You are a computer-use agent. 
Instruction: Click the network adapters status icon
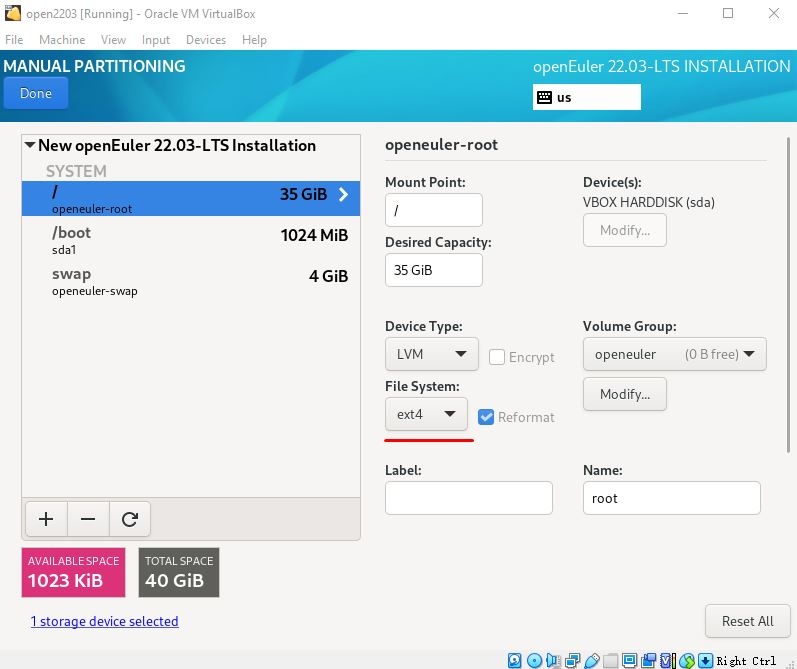572,660
